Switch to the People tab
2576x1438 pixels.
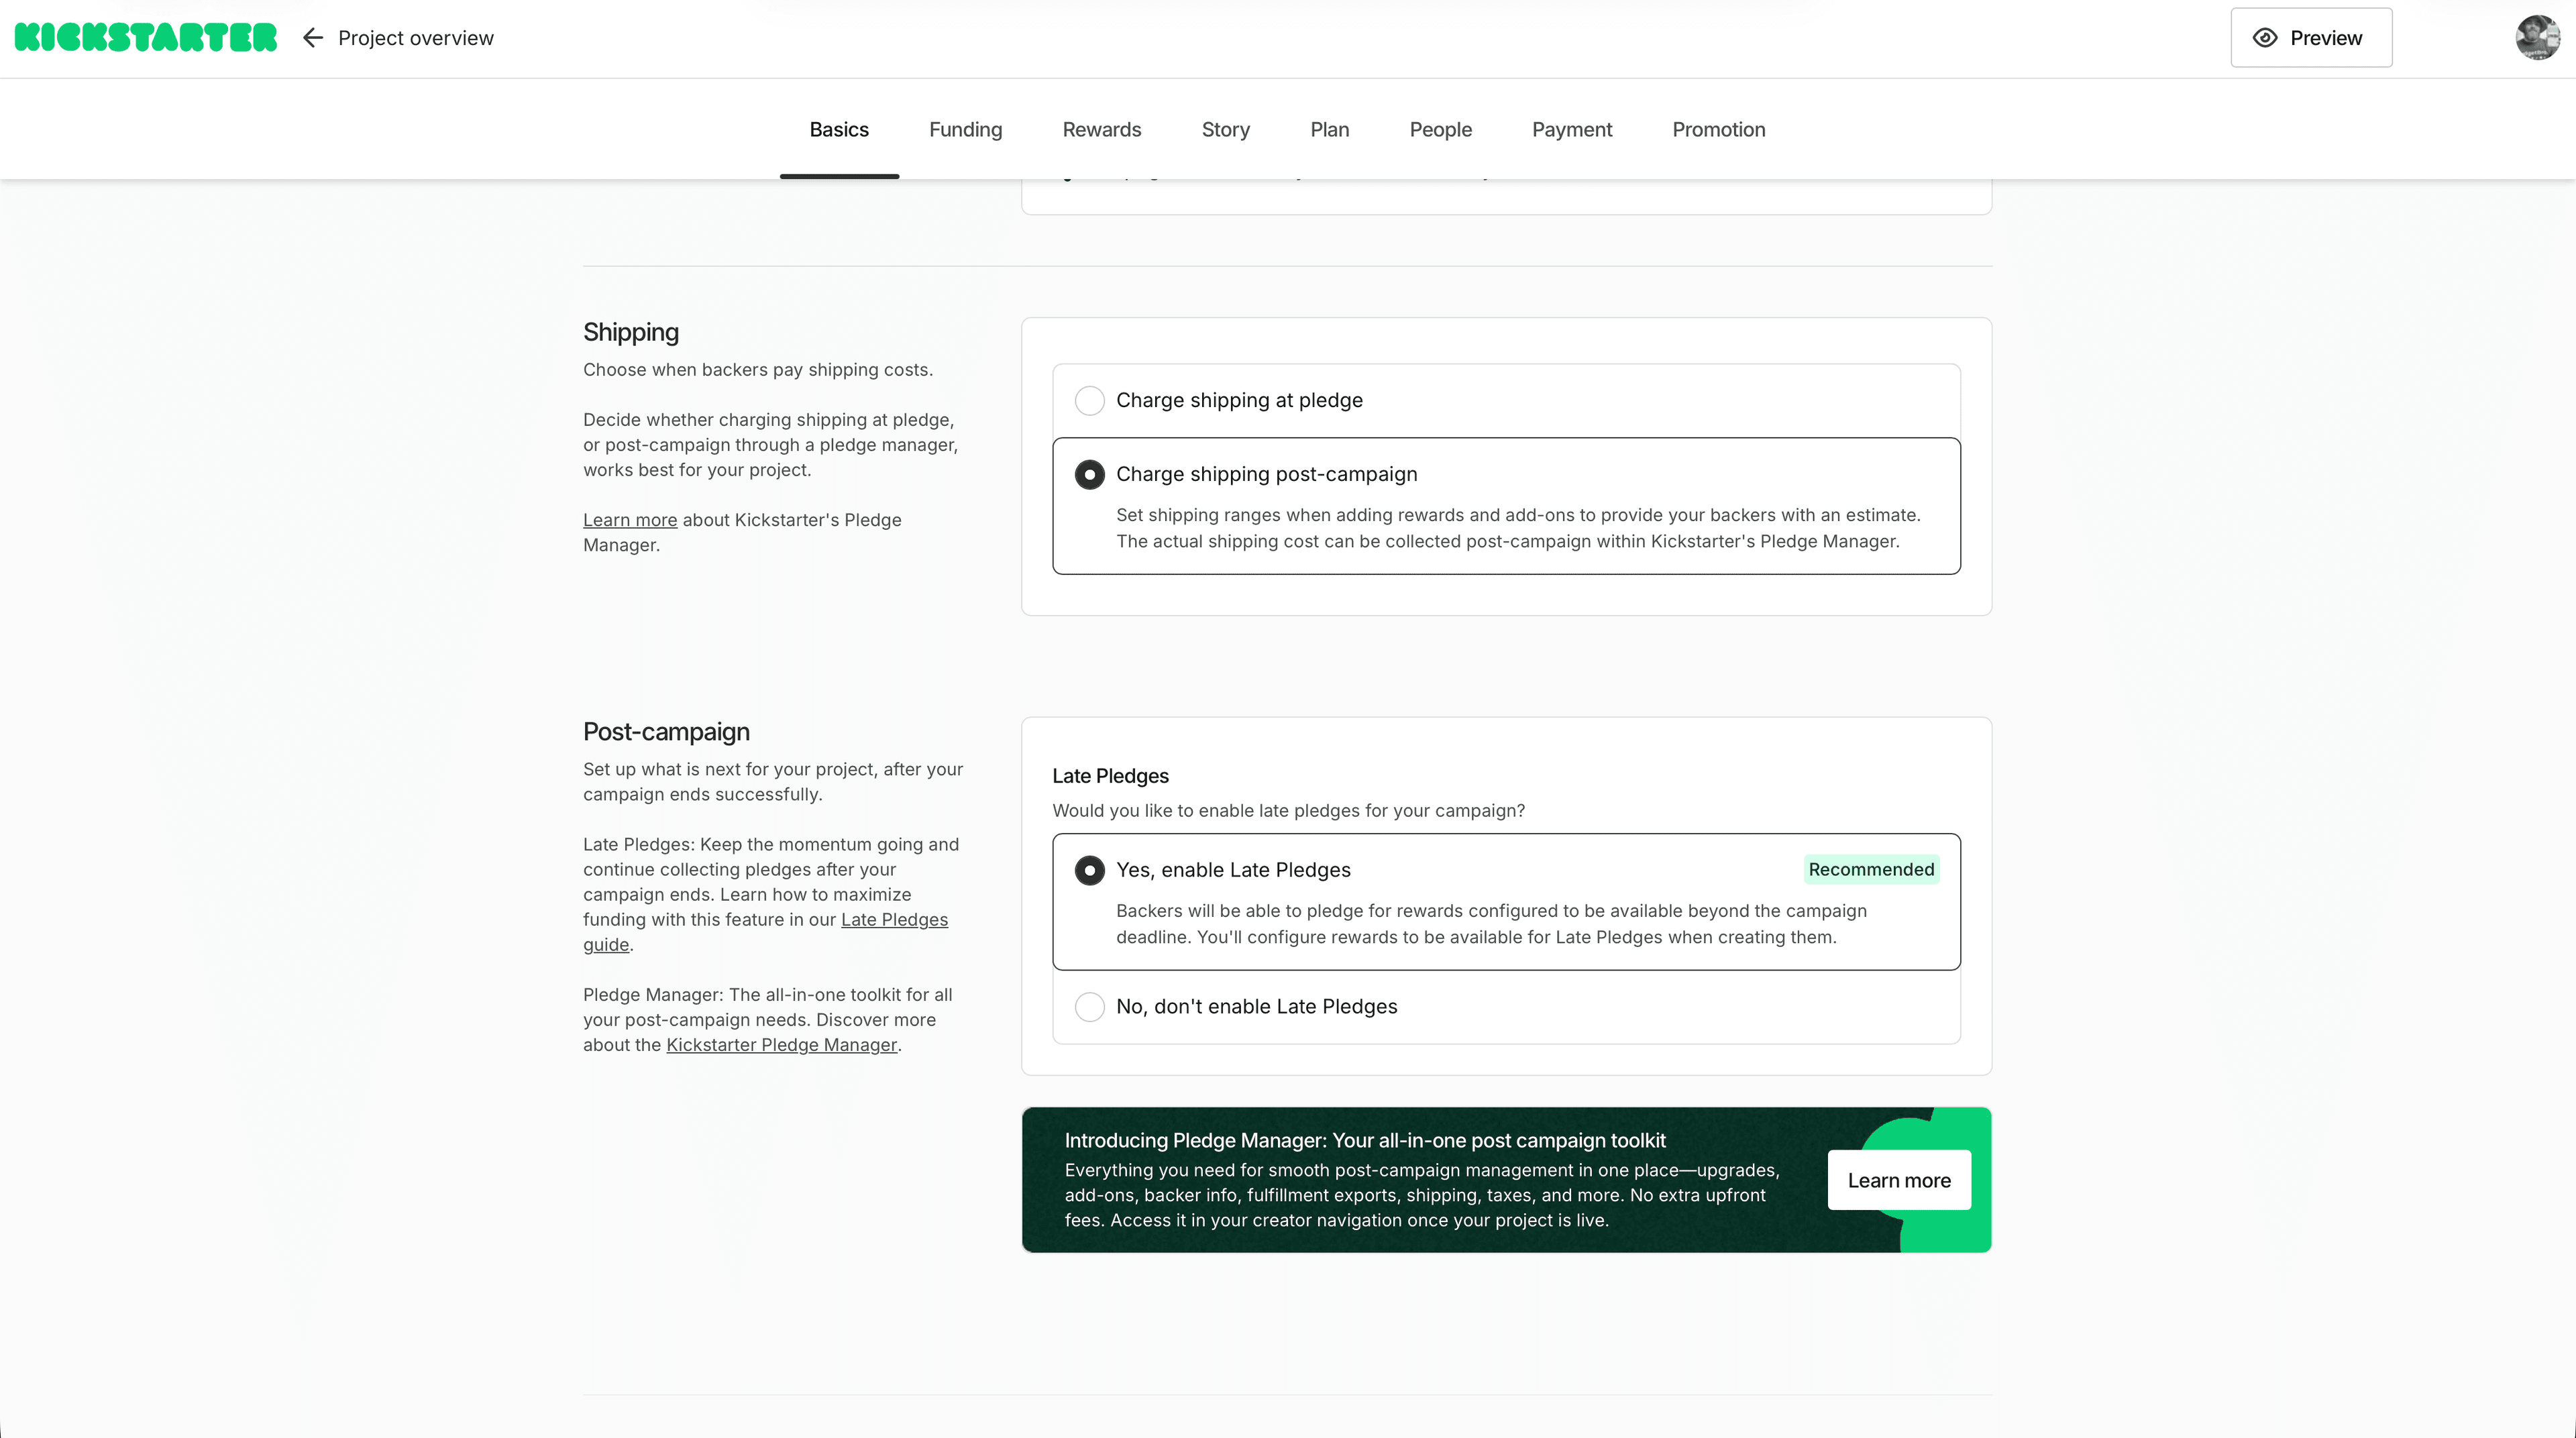[x=1440, y=129]
